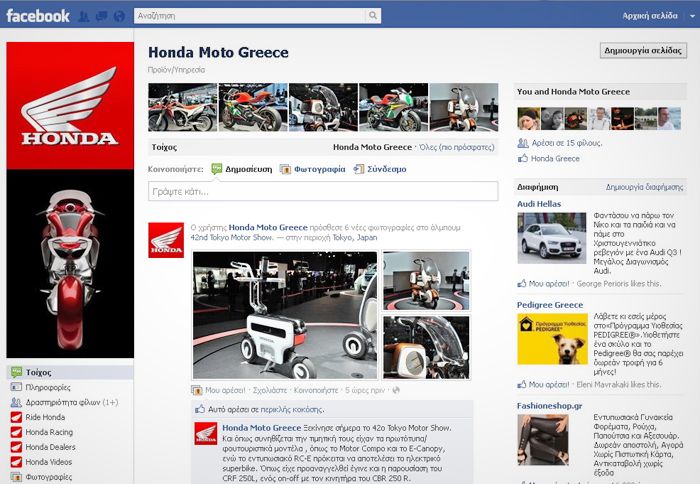
Task: Open περικλής κοκόσης profile link
Action: (x=292, y=409)
